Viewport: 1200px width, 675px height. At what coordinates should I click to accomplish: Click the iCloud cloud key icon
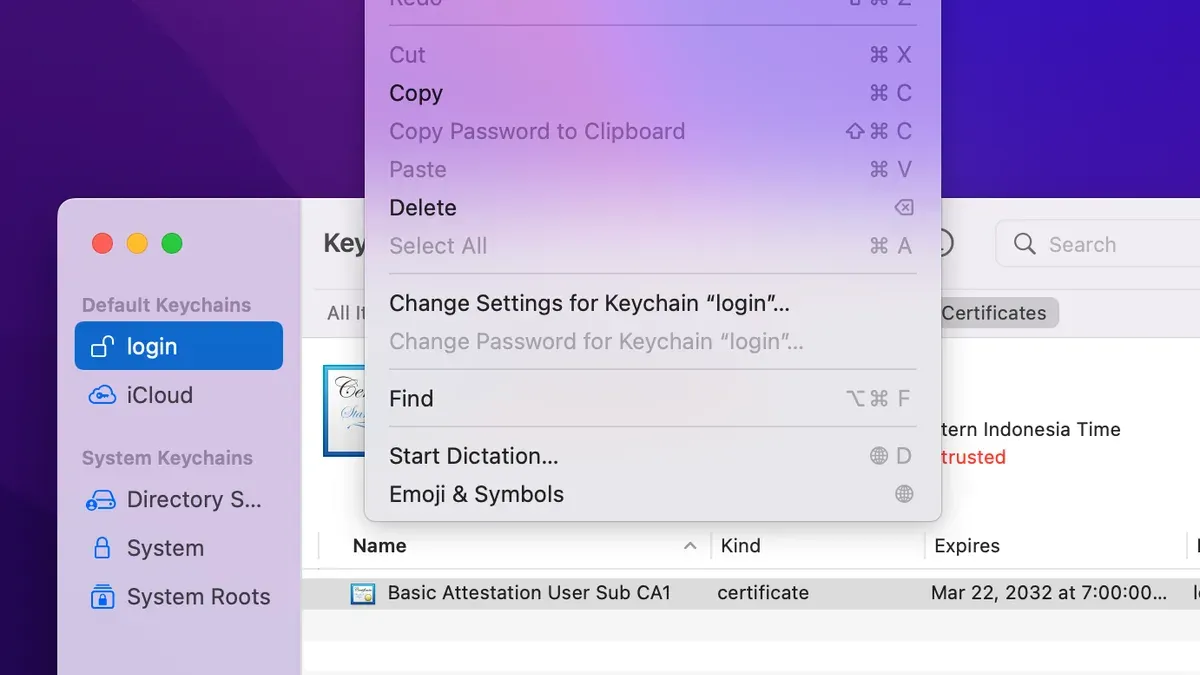pos(101,395)
